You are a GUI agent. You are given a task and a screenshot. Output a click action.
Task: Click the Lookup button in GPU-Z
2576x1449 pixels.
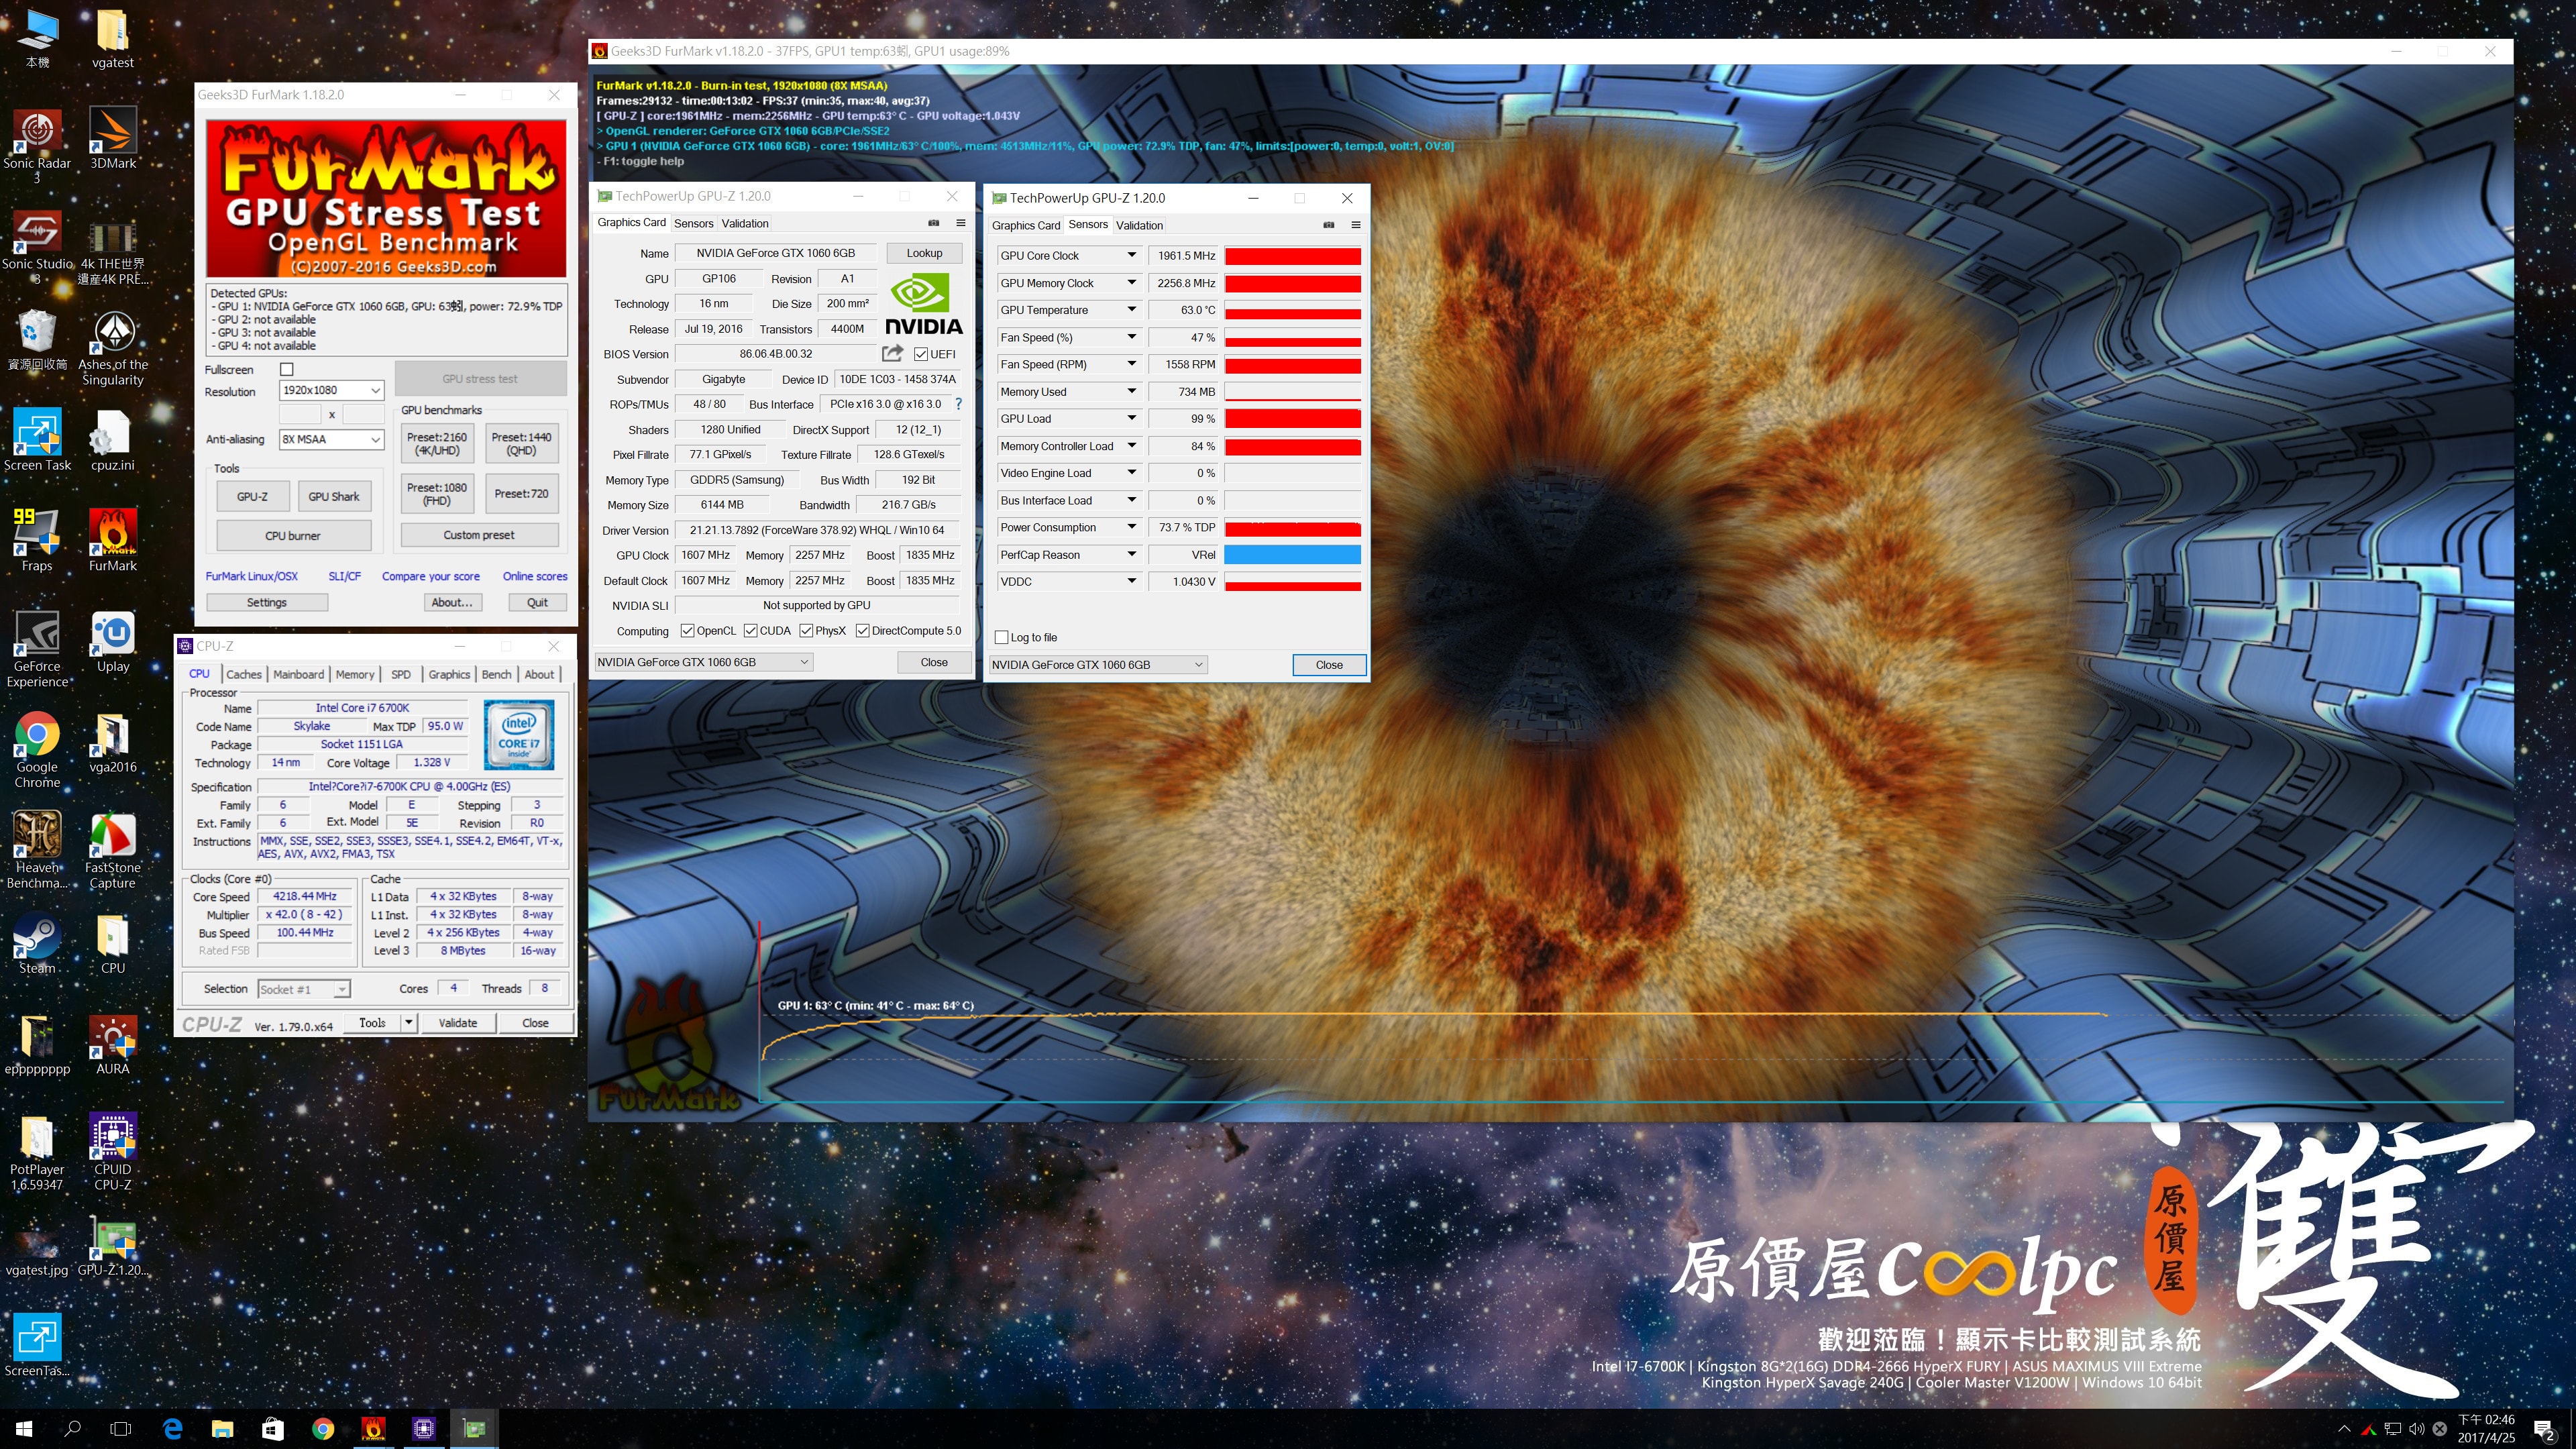[x=924, y=253]
